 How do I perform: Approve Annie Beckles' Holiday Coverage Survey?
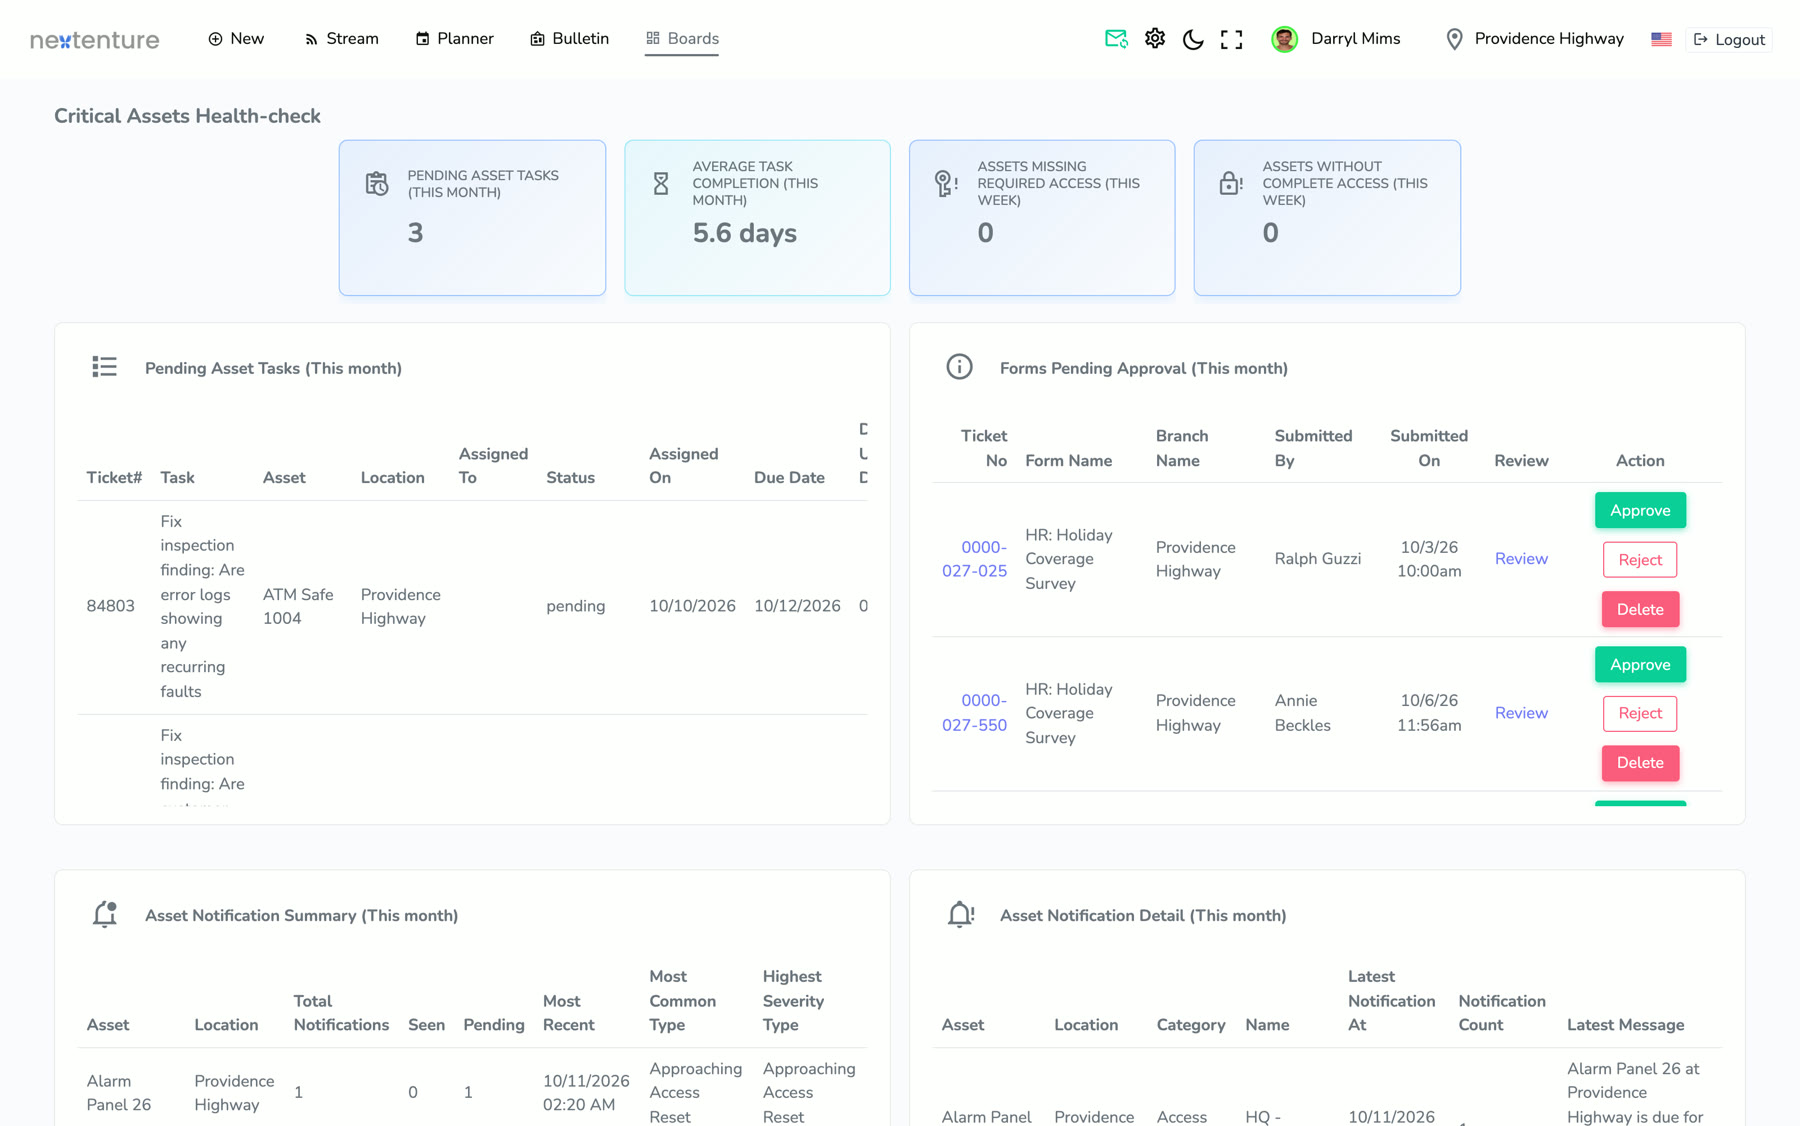pyautogui.click(x=1640, y=664)
